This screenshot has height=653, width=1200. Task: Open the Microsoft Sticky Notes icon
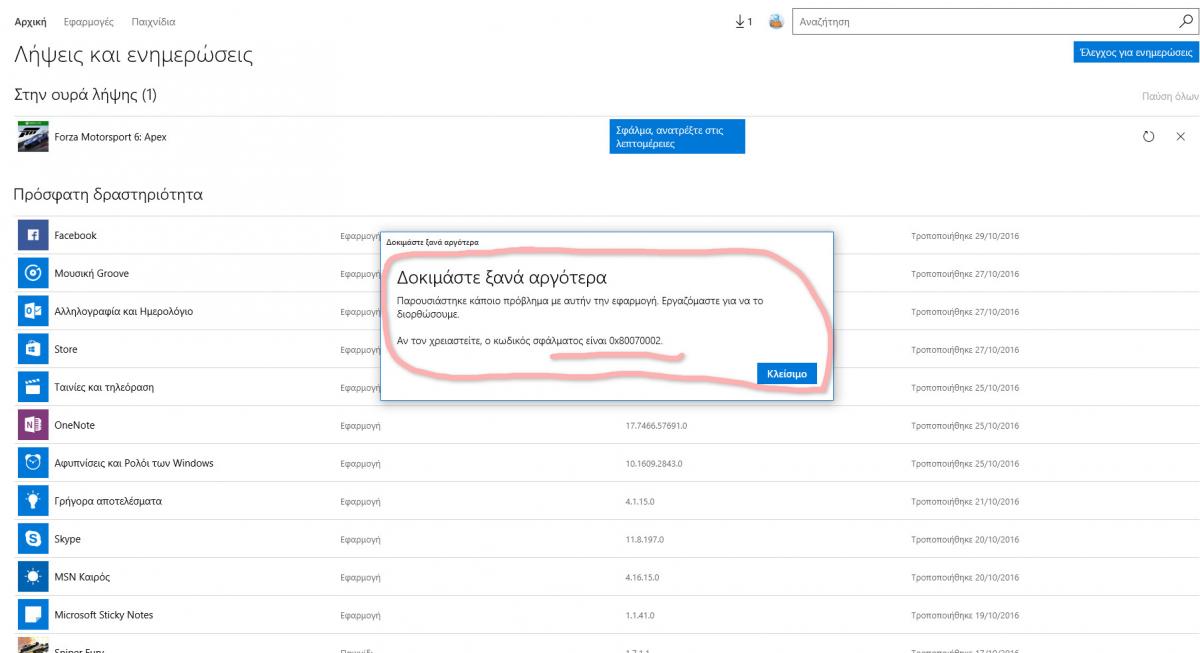33,616
